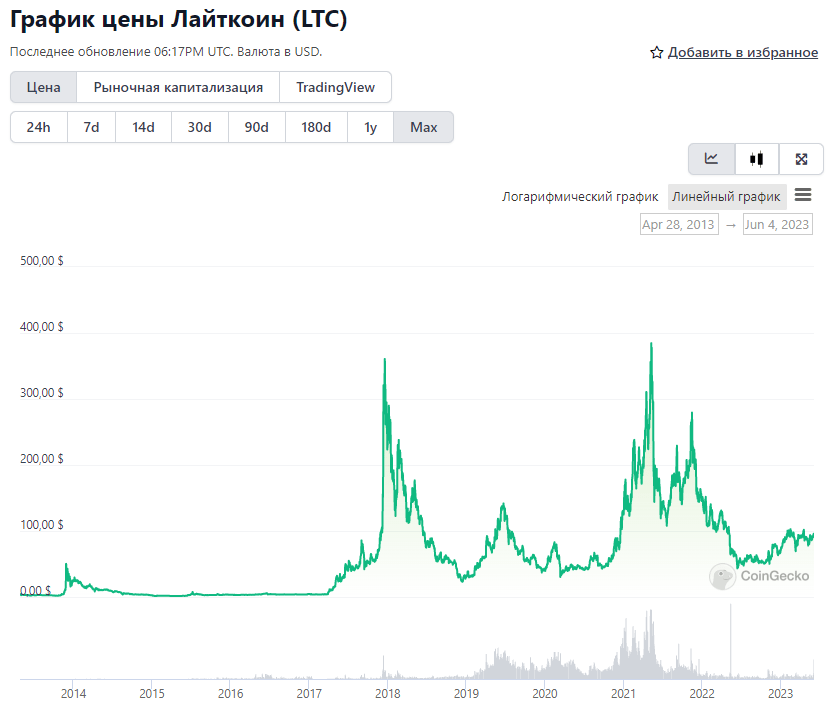The image size is (834, 719).
Task: Select the Цена tab
Action: click(x=44, y=87)
